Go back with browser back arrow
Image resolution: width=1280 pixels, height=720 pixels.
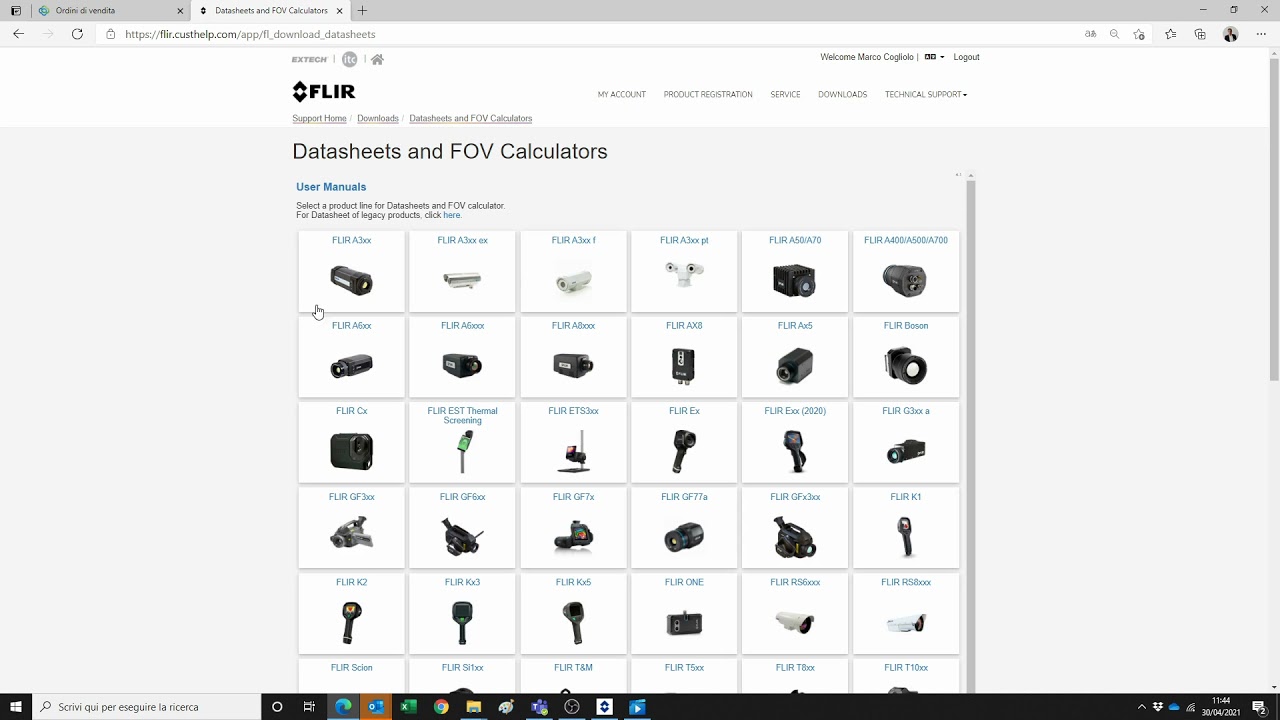[18, 34]
